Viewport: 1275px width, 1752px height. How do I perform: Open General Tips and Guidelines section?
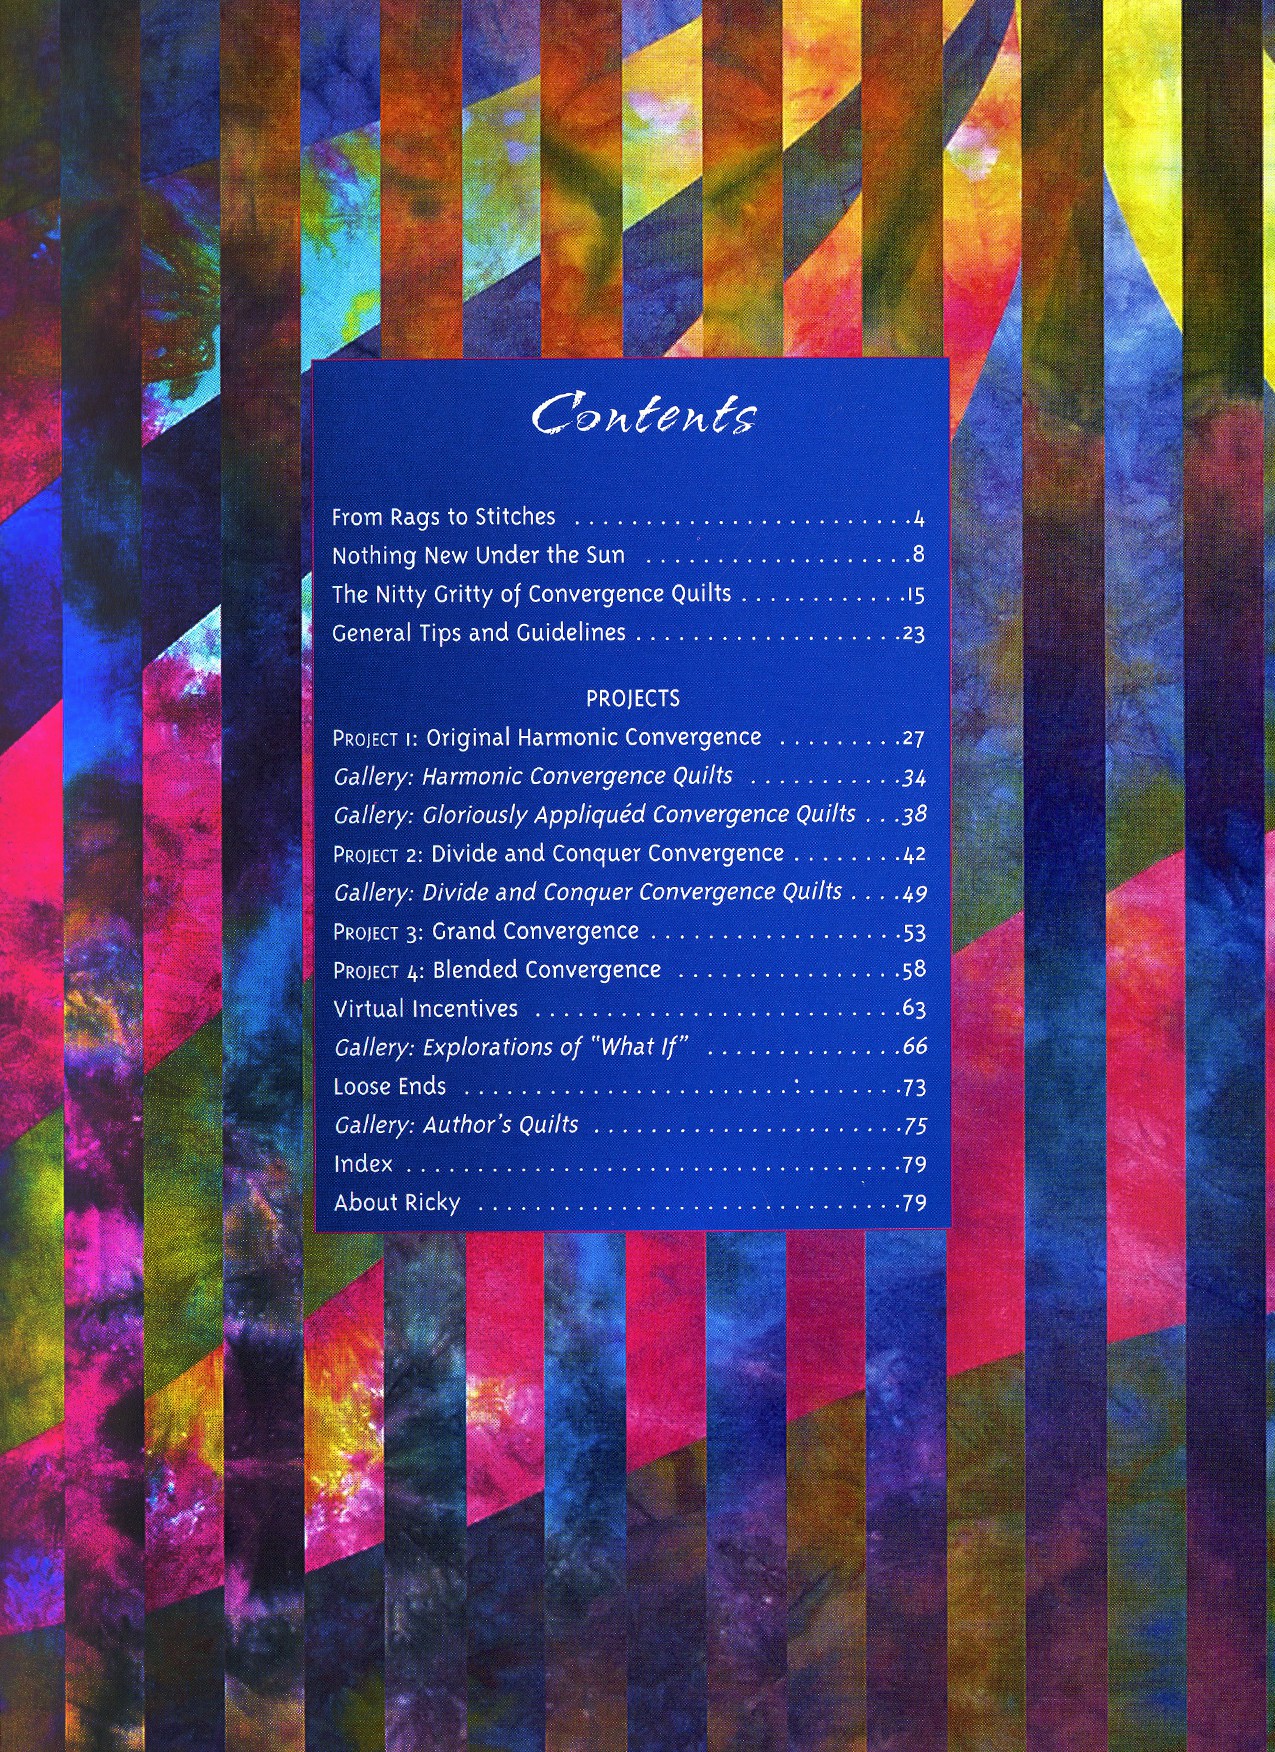pos(478,633)
